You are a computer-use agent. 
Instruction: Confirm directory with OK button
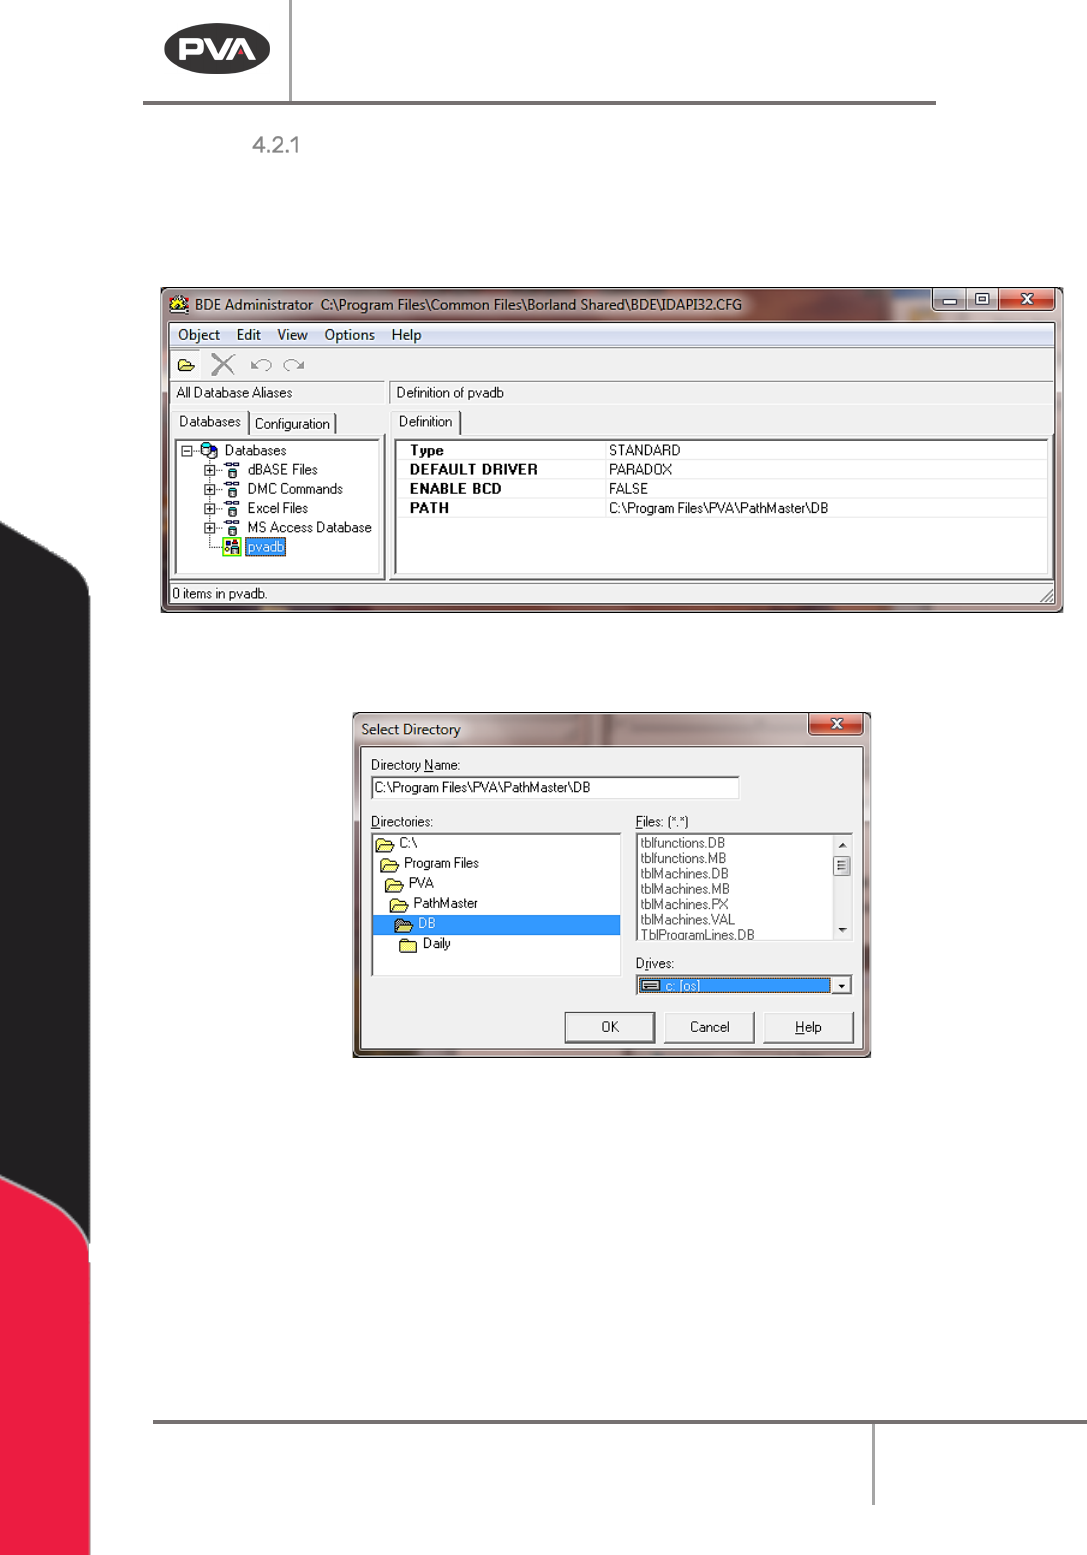coord(610,1027)
